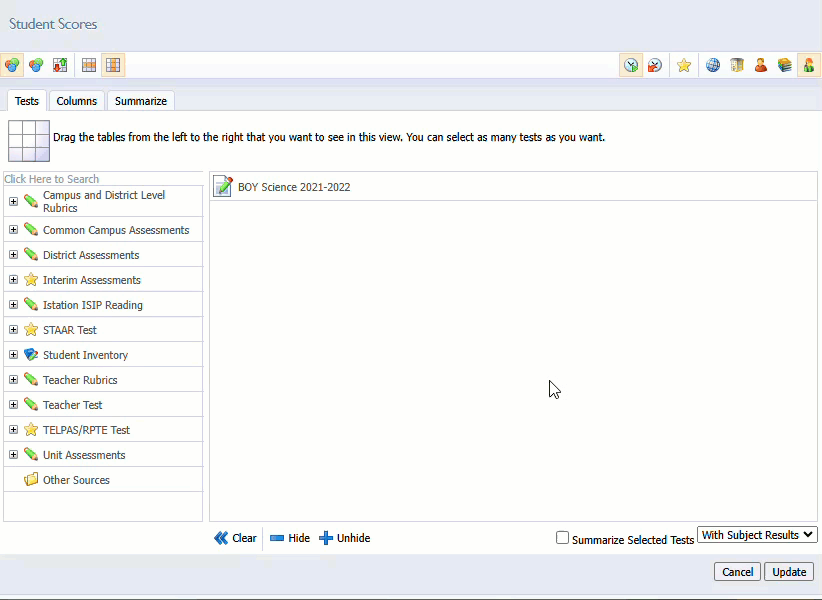Image resolution: width=822 pixels, height=600 pixels.
Task: Click the Student Inventory blue icon
Action: (x=31, y=355)
